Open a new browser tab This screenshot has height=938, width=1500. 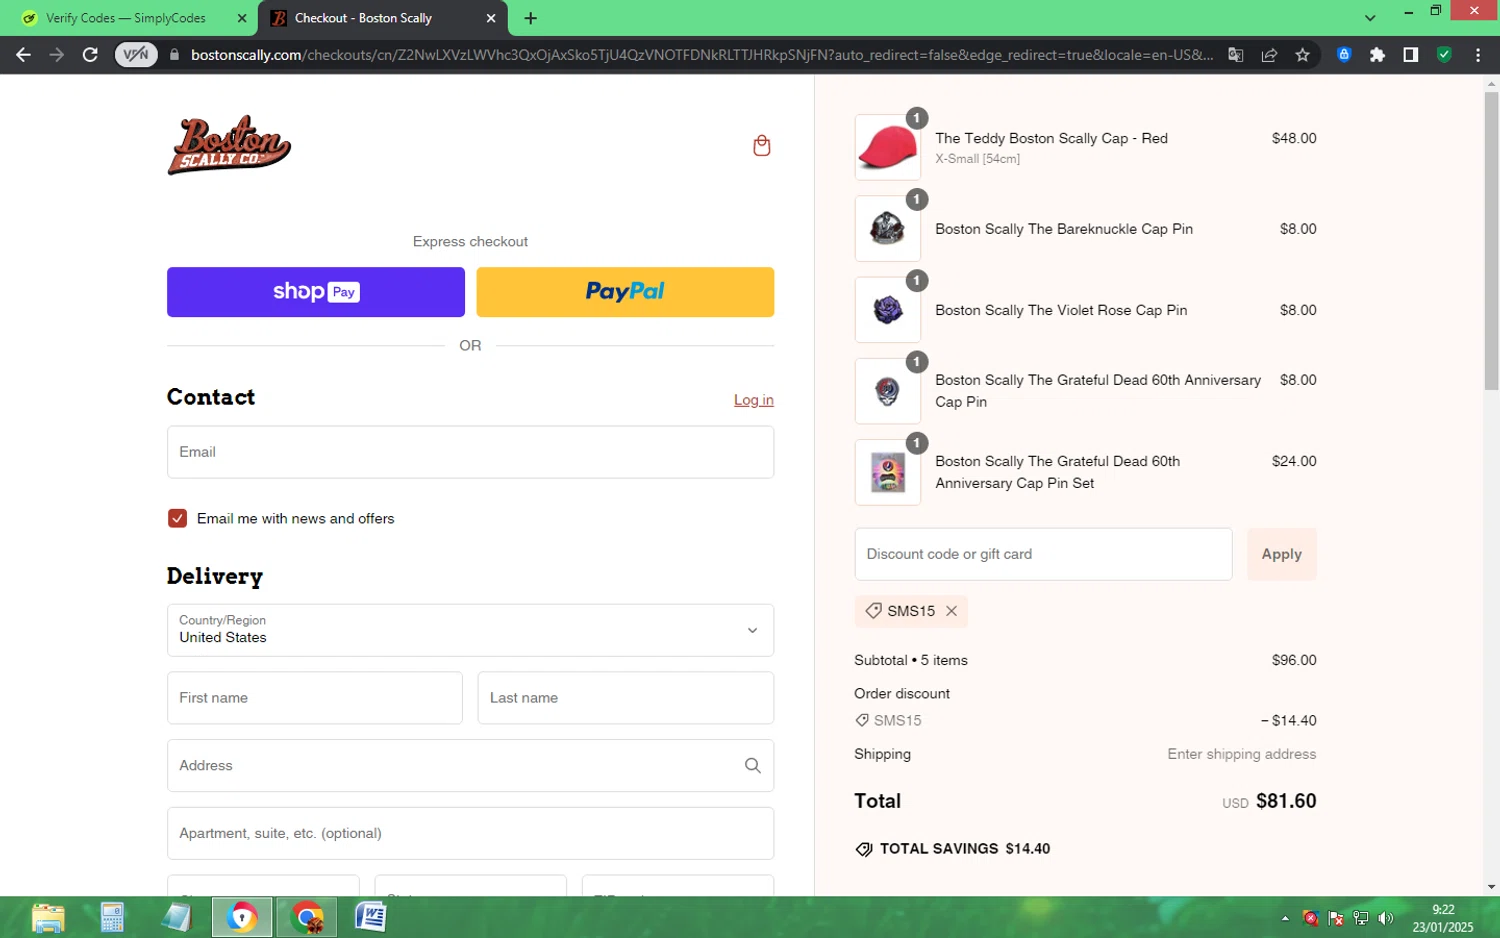tap(530, 18)
